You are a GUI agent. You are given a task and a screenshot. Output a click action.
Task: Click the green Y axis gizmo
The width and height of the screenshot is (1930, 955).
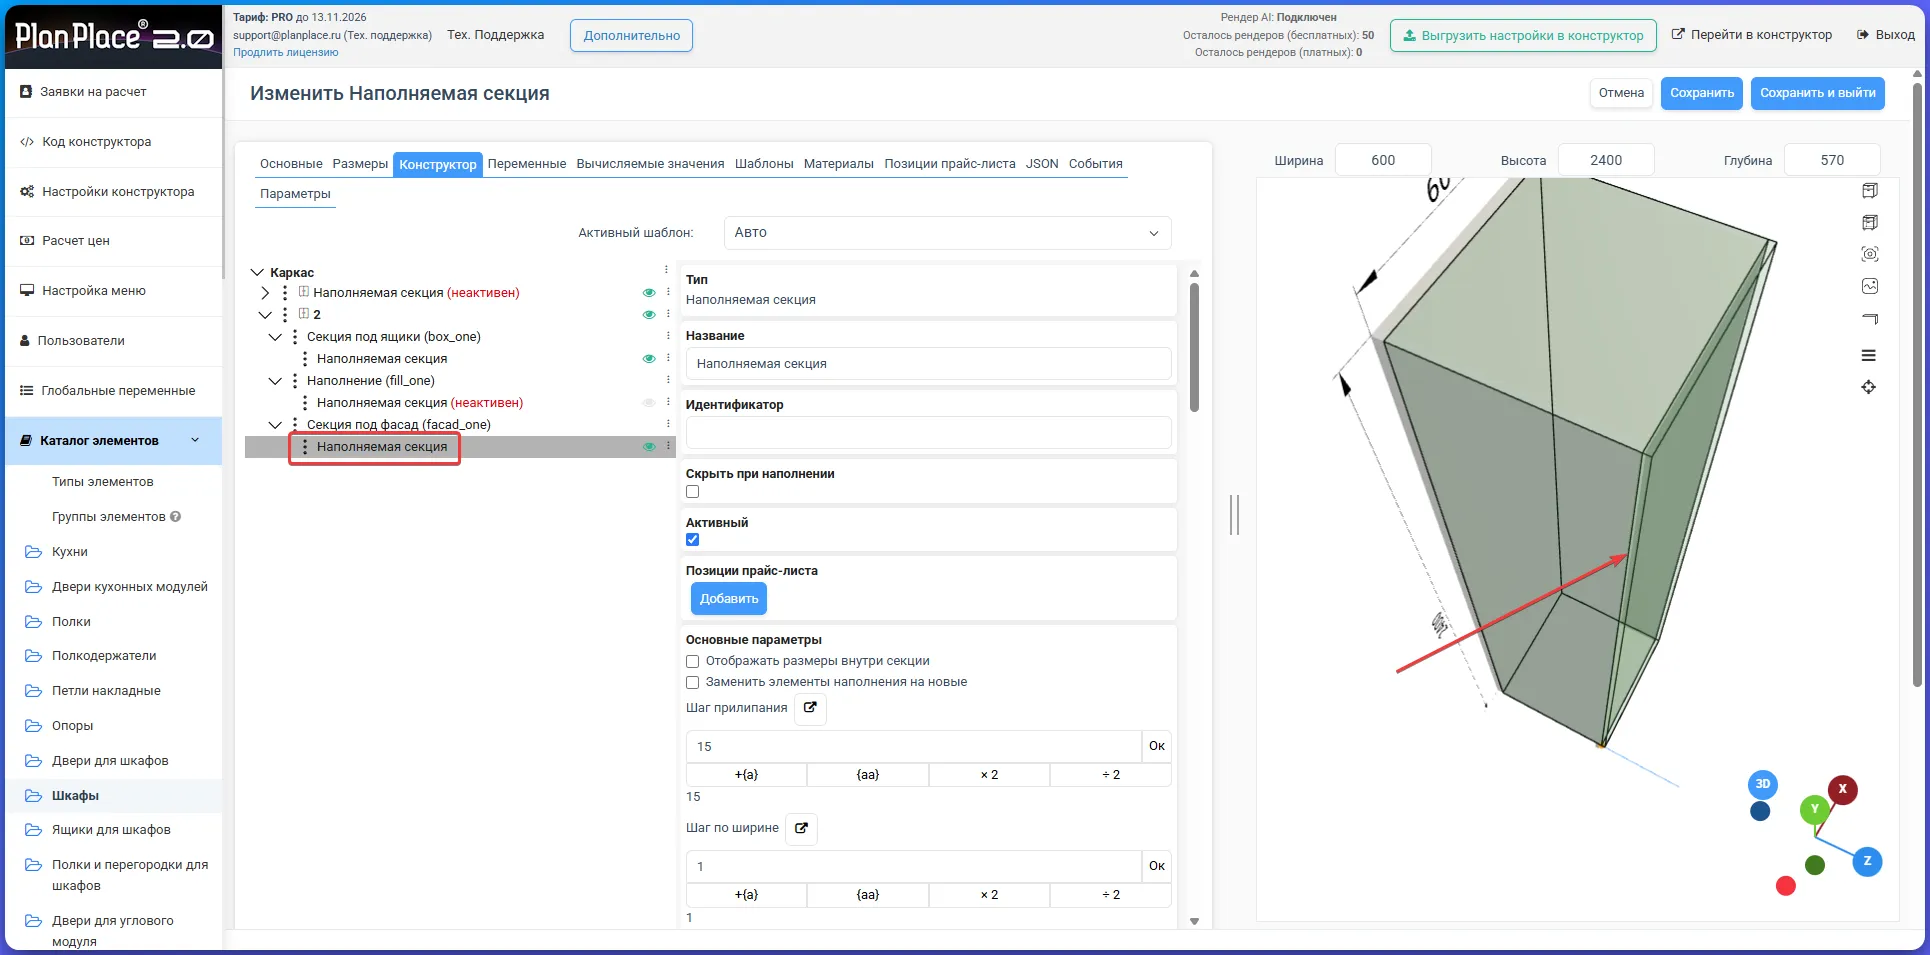point(1814,810)
